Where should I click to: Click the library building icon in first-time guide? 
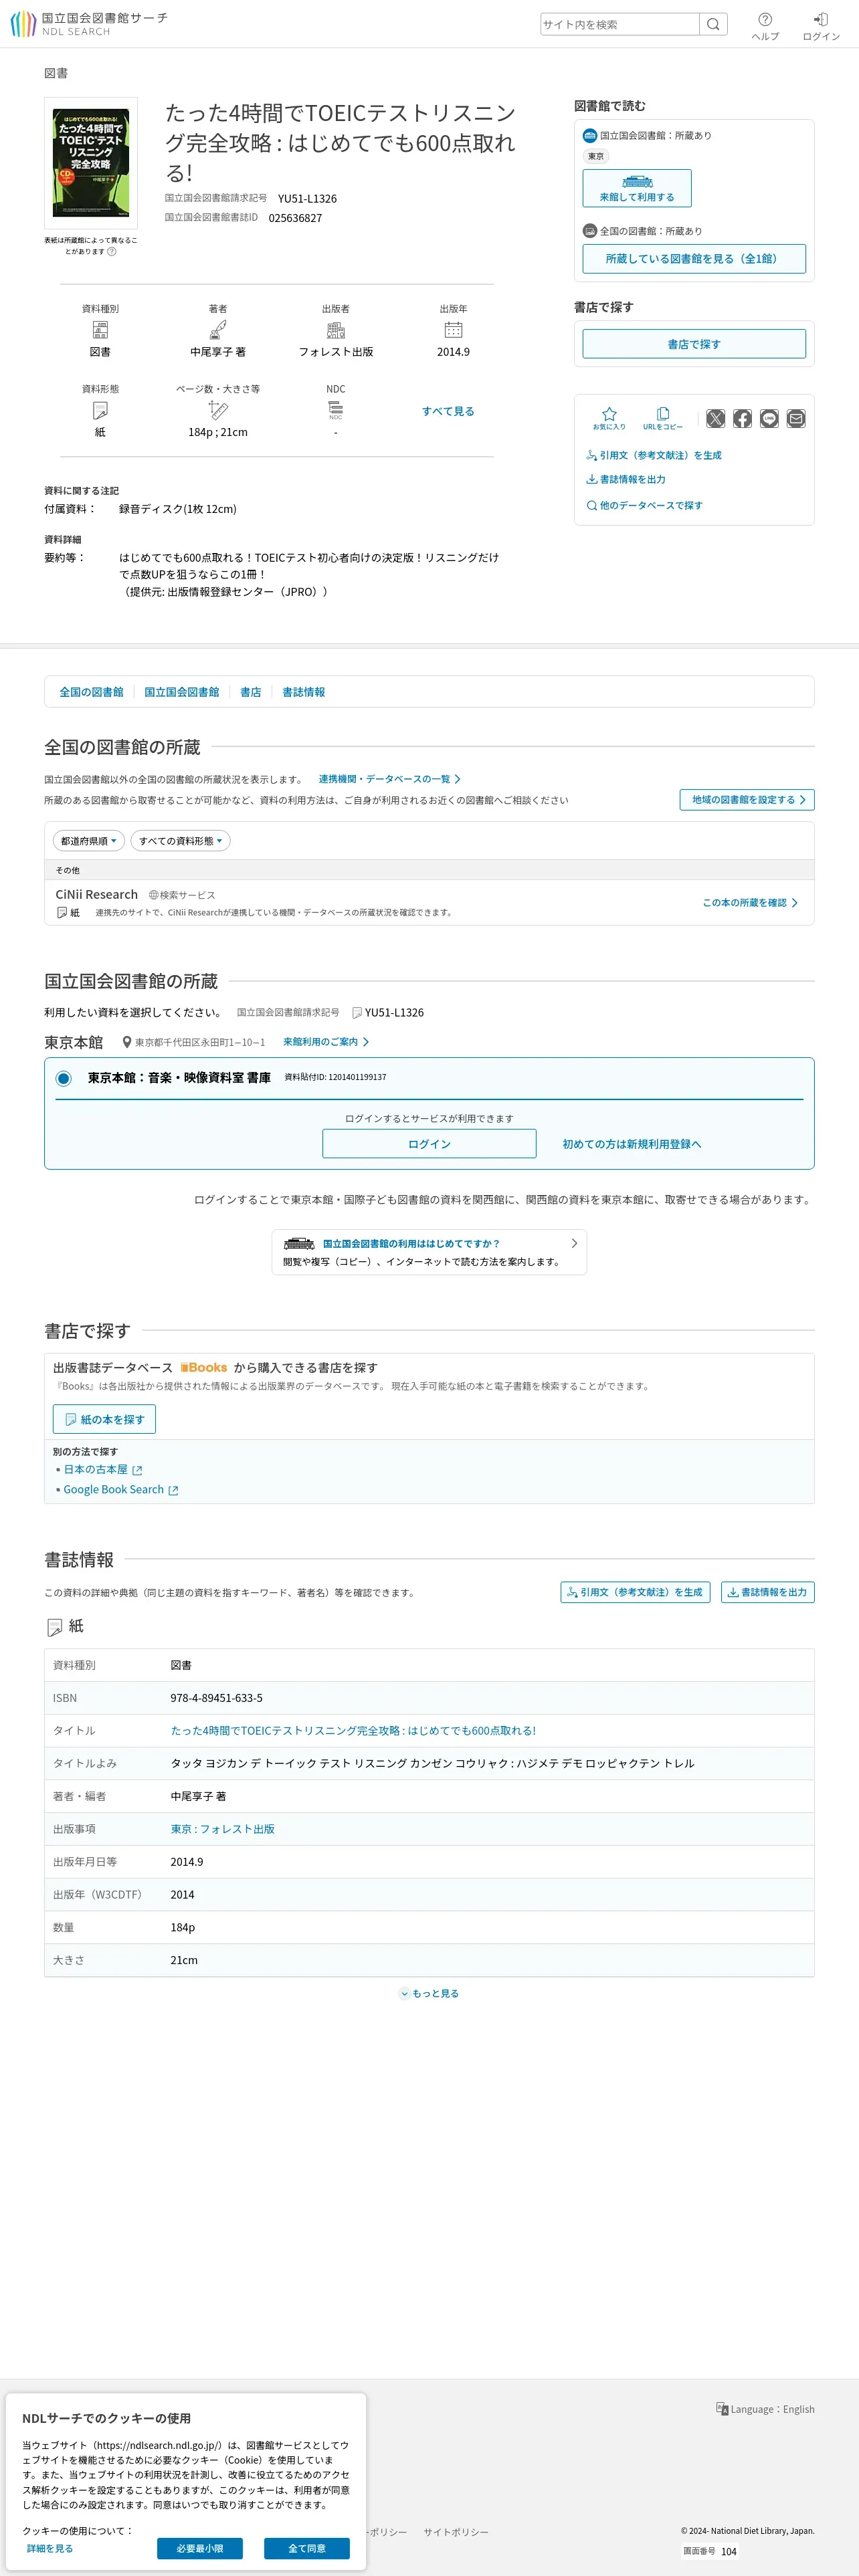pyautogui.click(x=299, y=1243)
